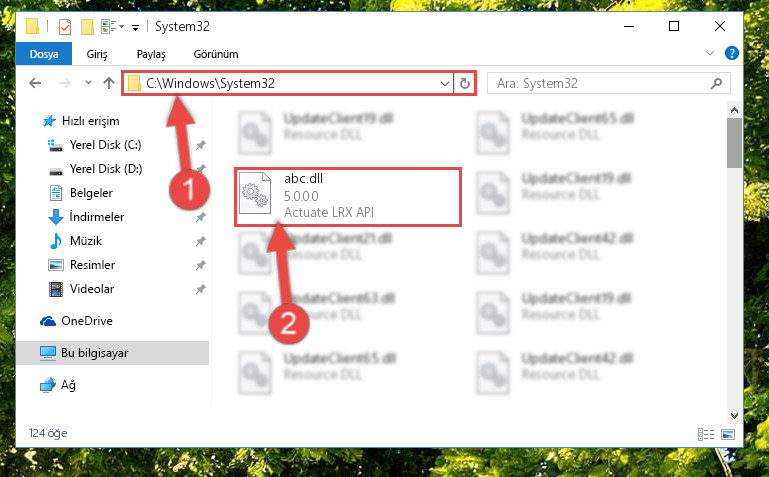Go up one folder level
The image size is (769, 477).
tap(109, 83)
